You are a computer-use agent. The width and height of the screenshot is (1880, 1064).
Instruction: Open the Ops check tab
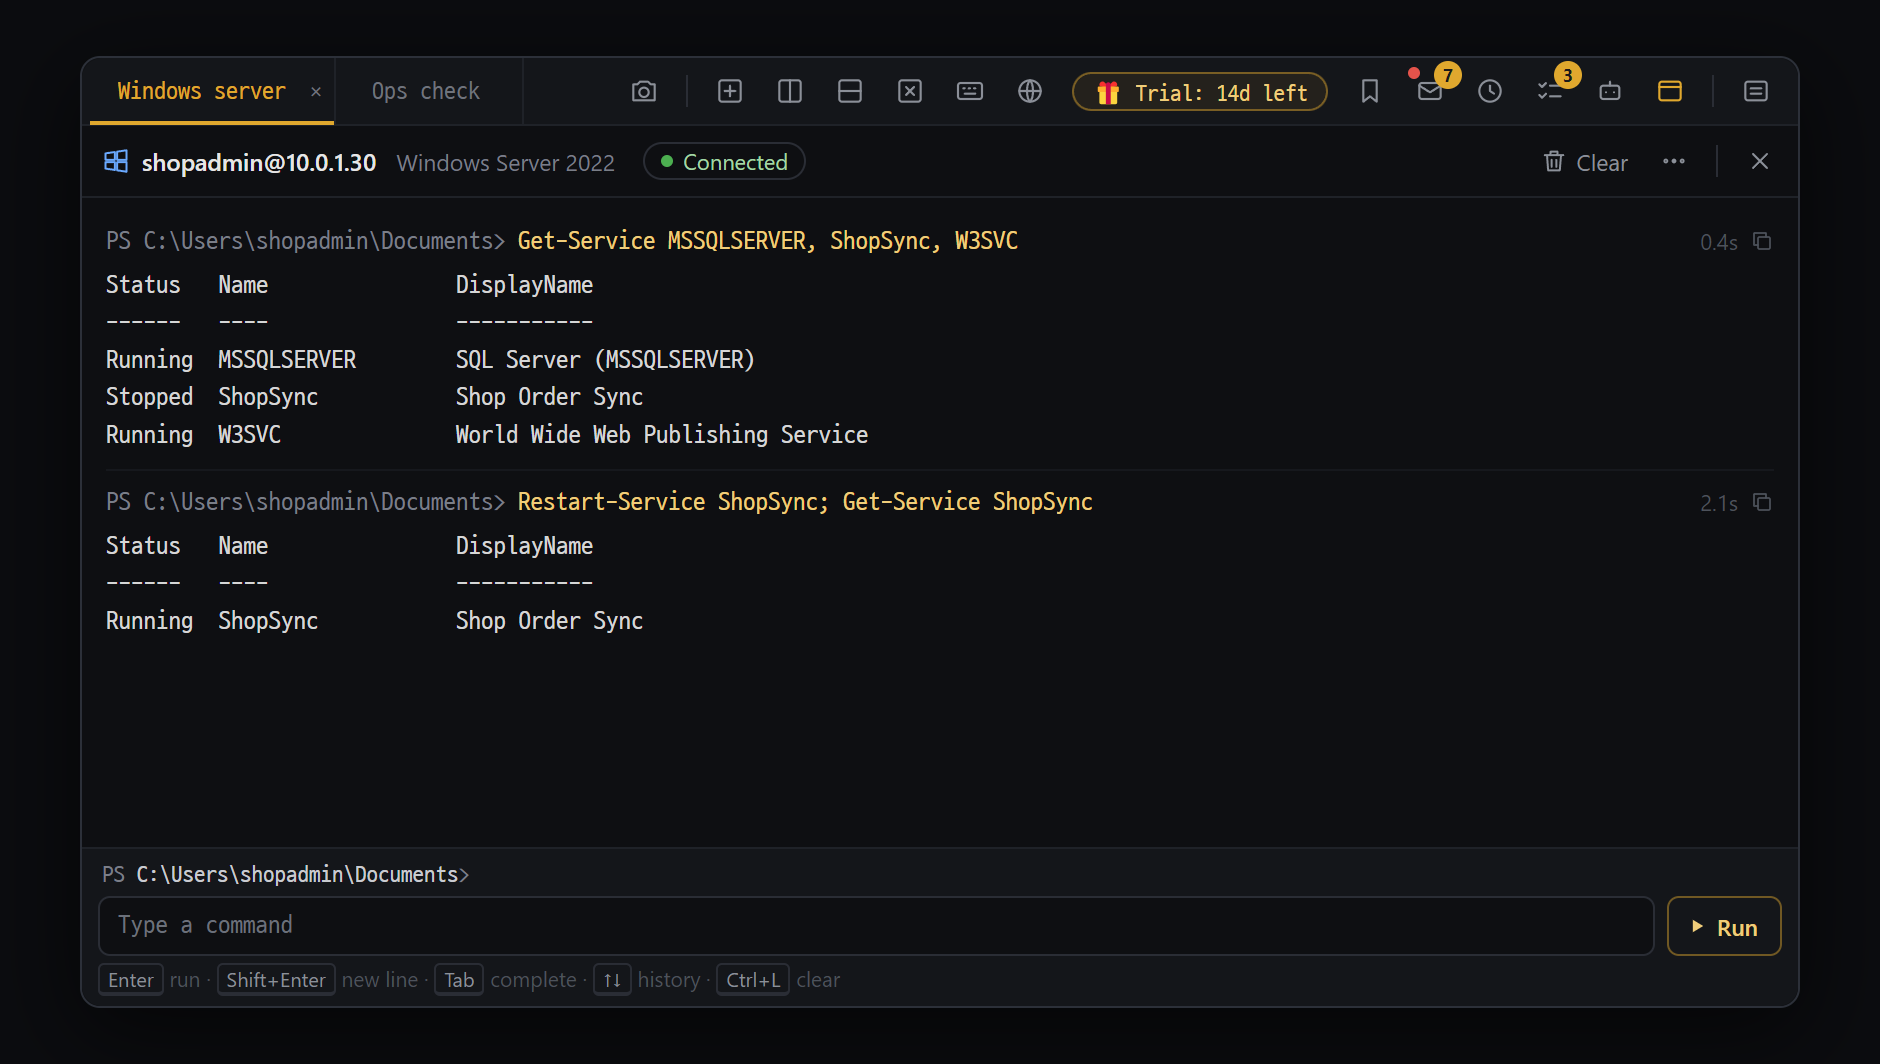tap(426, 91)
